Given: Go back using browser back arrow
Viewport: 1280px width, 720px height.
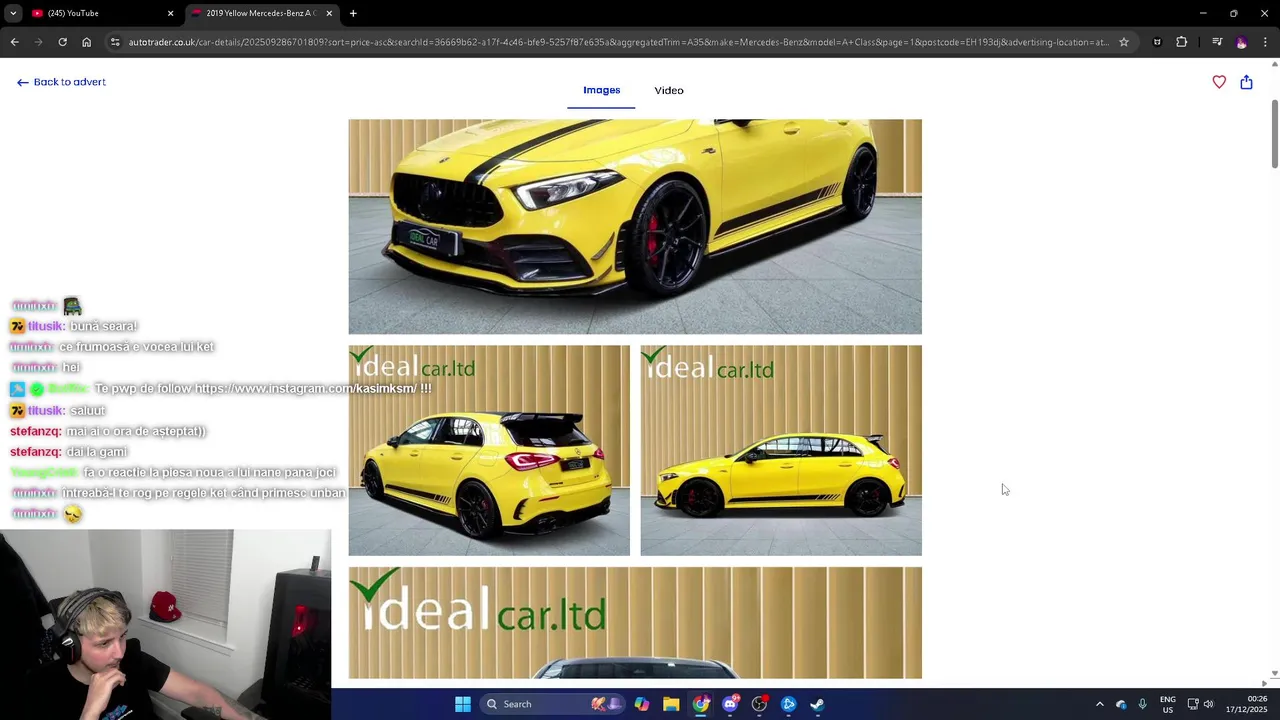Looking at the screenshot, I should tap(14, 42).
